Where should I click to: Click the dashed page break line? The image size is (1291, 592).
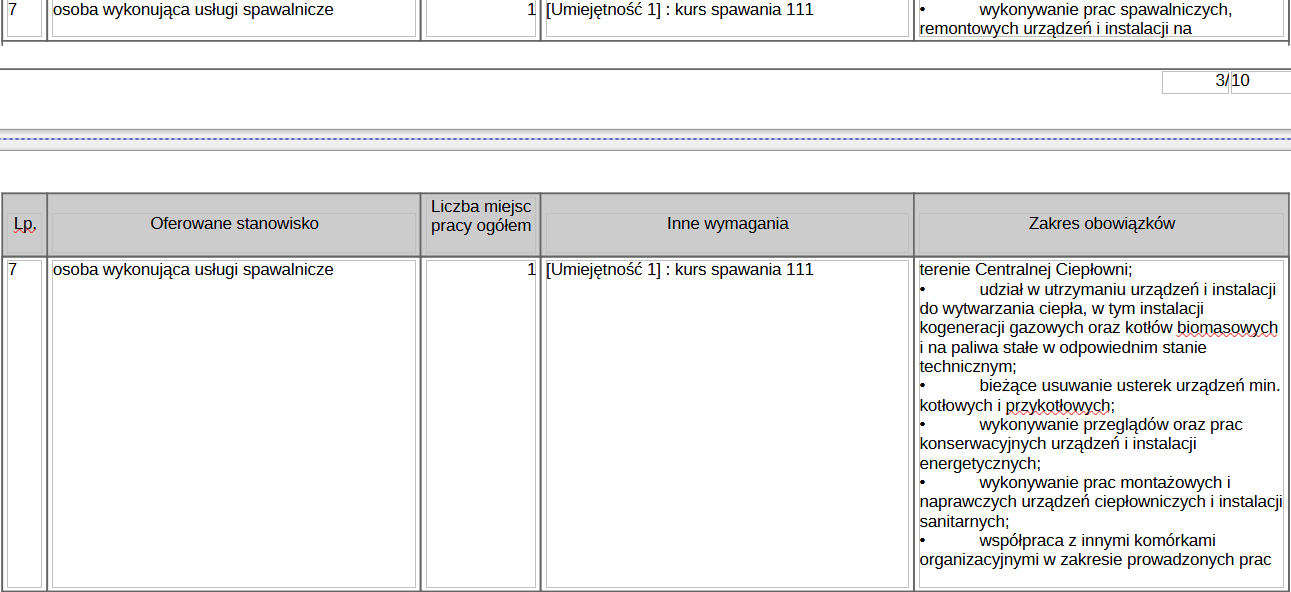[x=645, y=139]
